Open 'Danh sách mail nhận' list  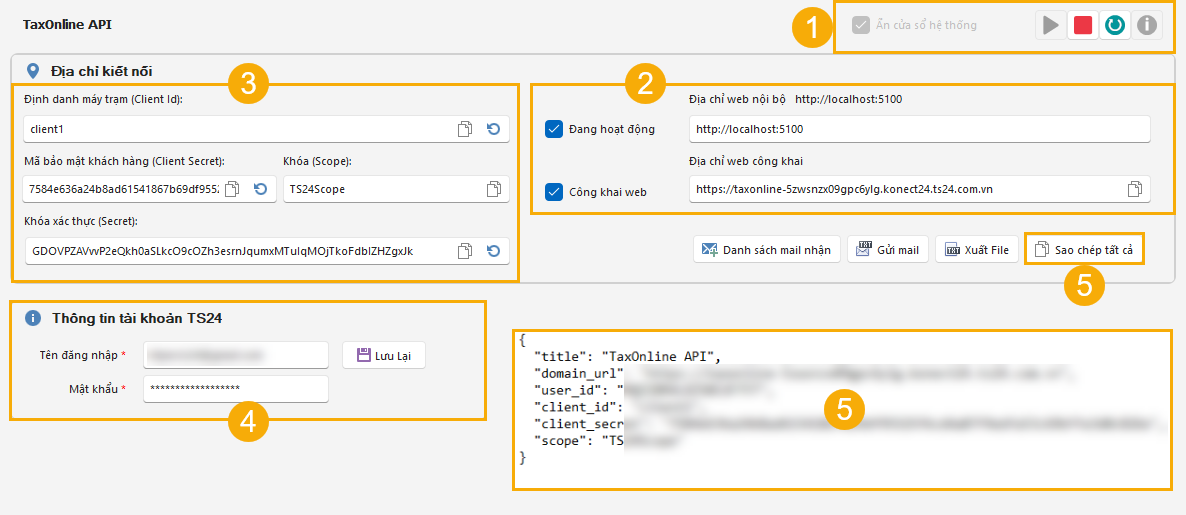click(x=767, y=250)
